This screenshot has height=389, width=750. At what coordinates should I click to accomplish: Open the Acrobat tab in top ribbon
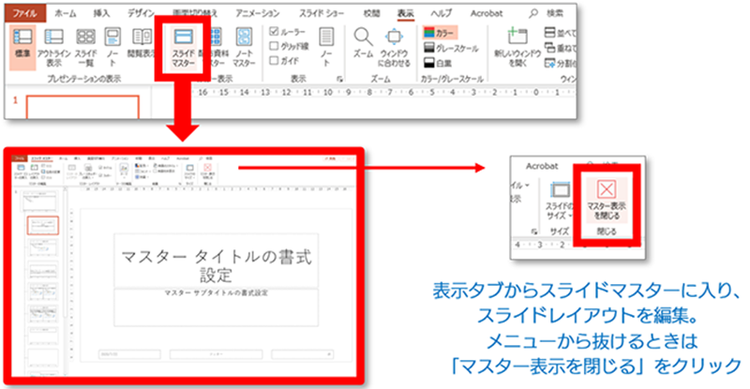tap(486, 13)
